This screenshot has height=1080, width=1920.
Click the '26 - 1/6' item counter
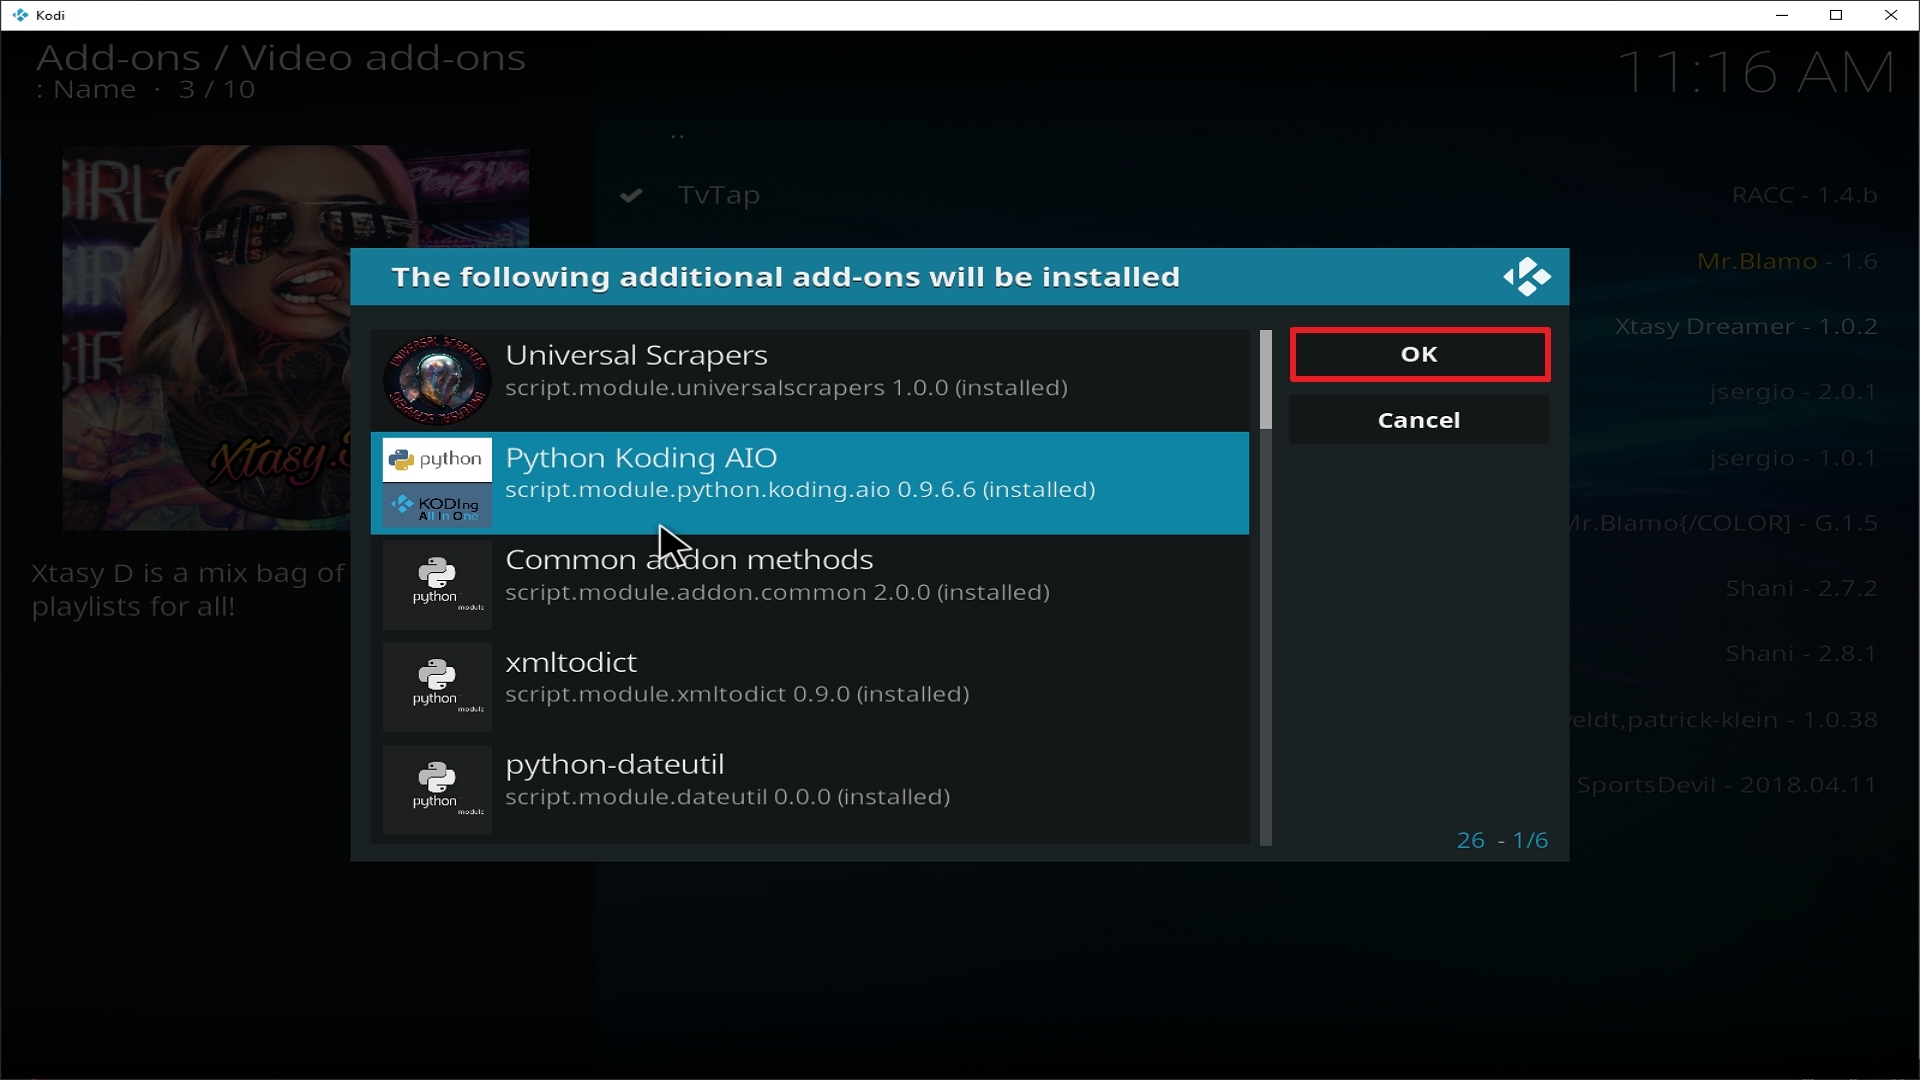click(1502, 841)
